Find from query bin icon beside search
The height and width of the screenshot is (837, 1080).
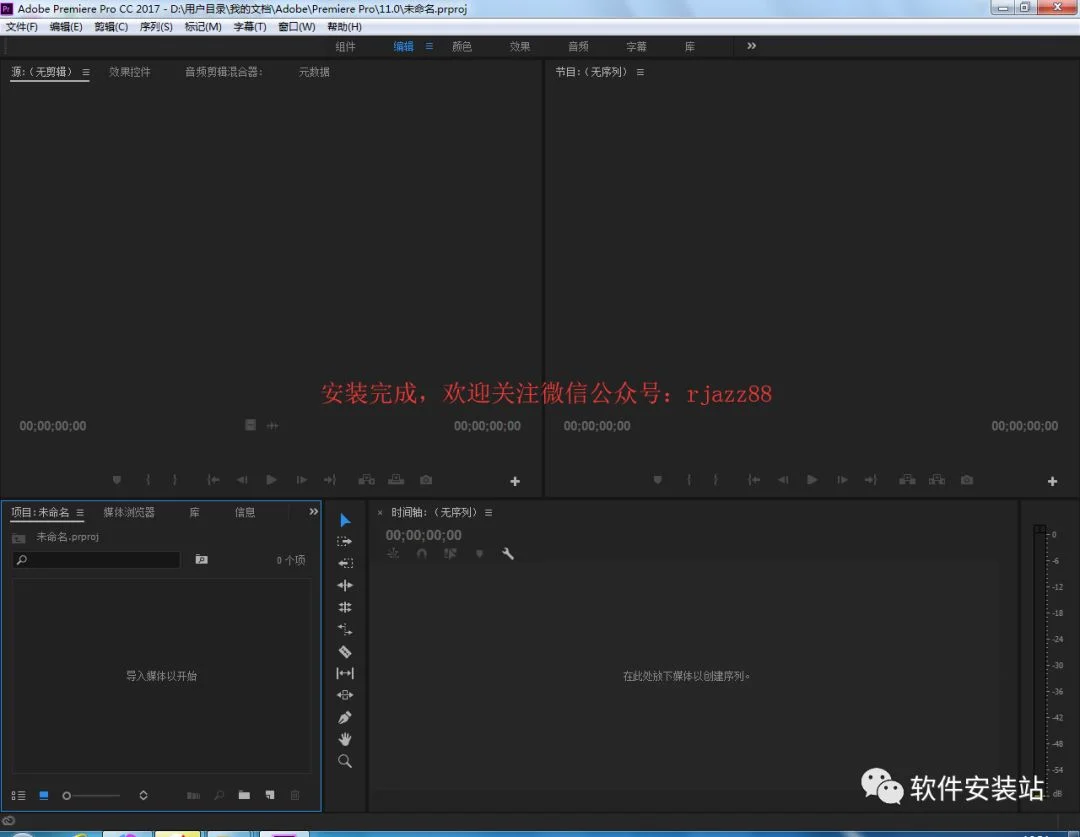pyautogui.click(x=201, y=559)
